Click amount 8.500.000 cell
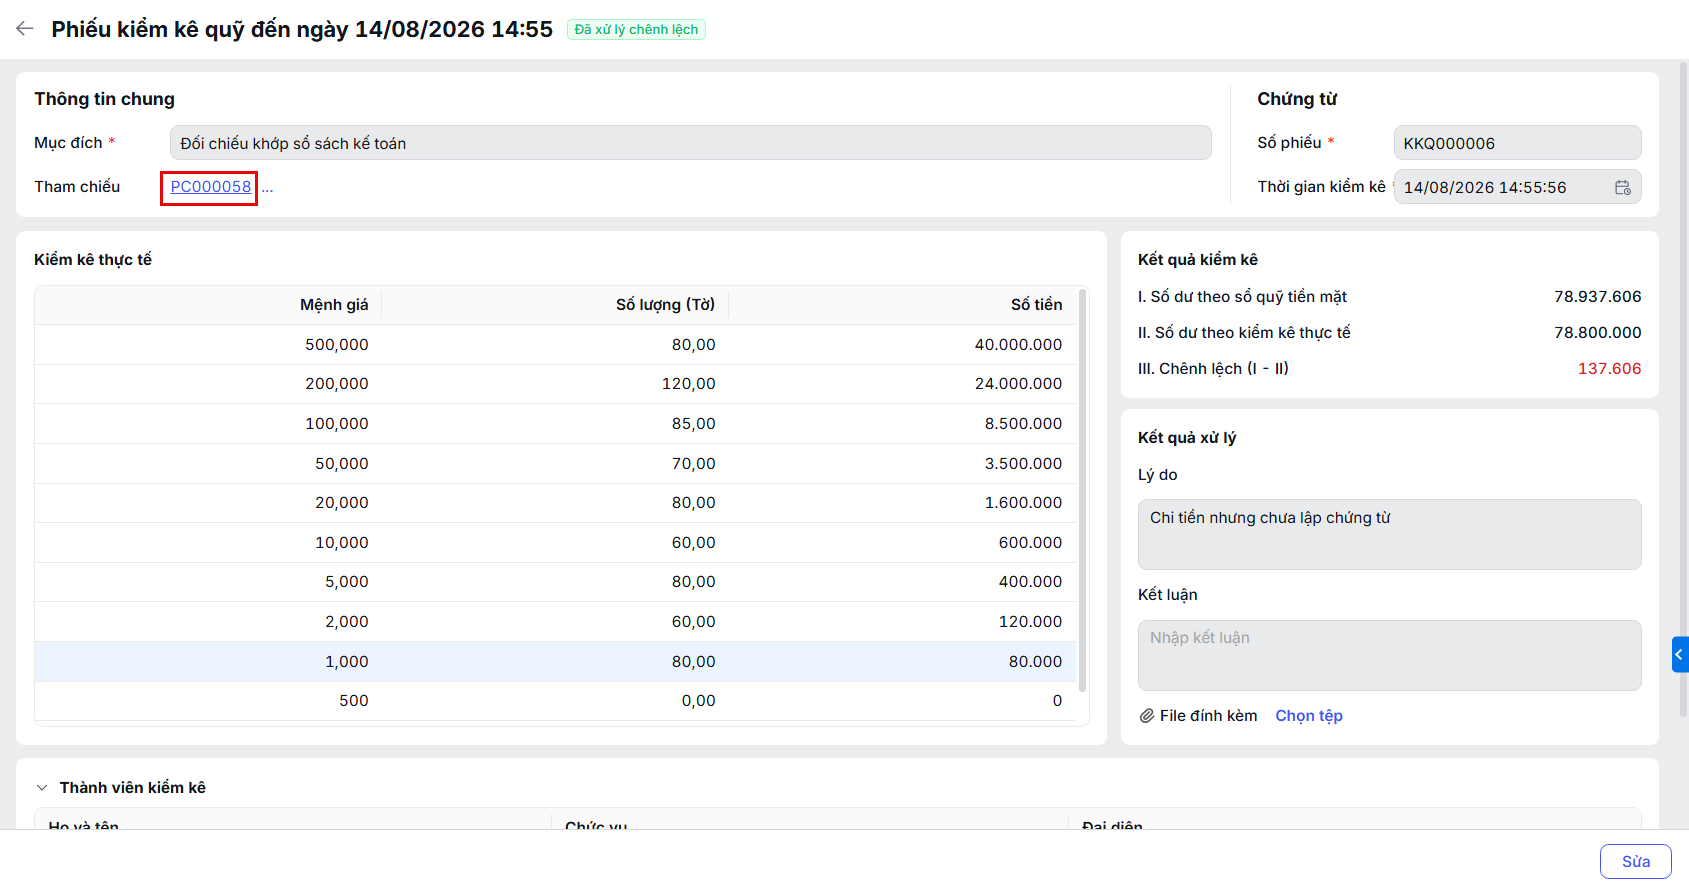Image resolution: width=1689 pixels, height=892 pixels. coord(1023,424)
